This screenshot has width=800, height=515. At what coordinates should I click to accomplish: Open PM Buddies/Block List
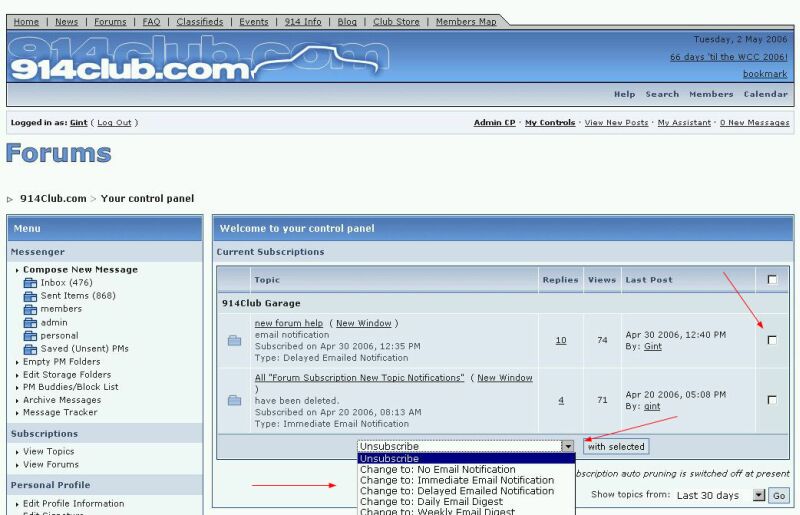[70, 387]
